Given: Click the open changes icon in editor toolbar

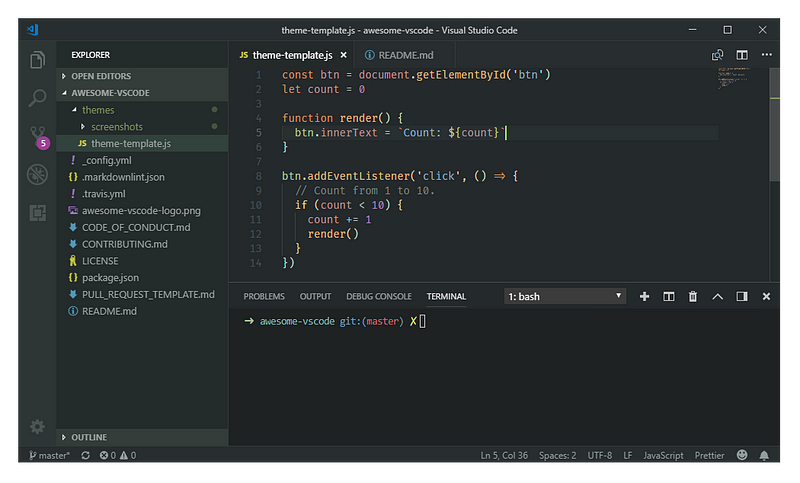Looking at the screenshot, I should pos(717,55).
